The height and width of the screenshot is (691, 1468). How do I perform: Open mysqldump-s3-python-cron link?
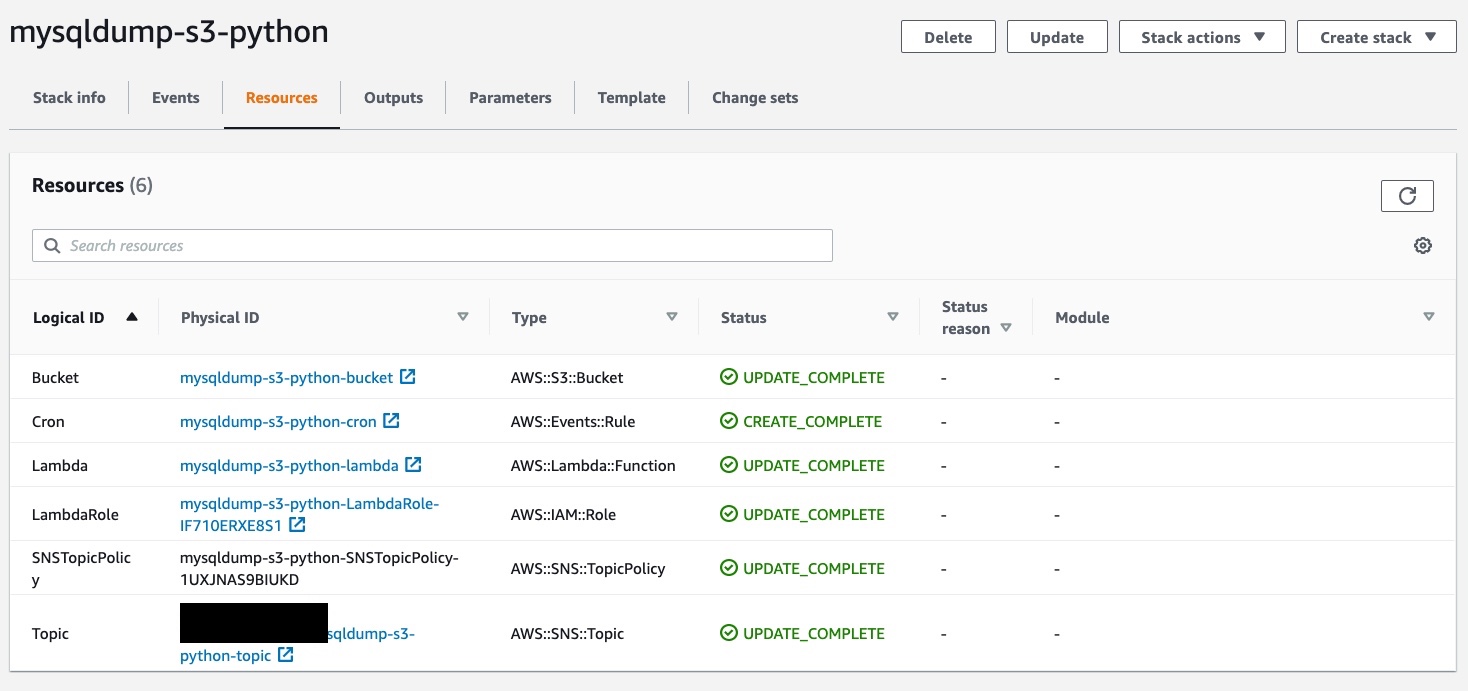pyautogui.click(x=278, y=422)
